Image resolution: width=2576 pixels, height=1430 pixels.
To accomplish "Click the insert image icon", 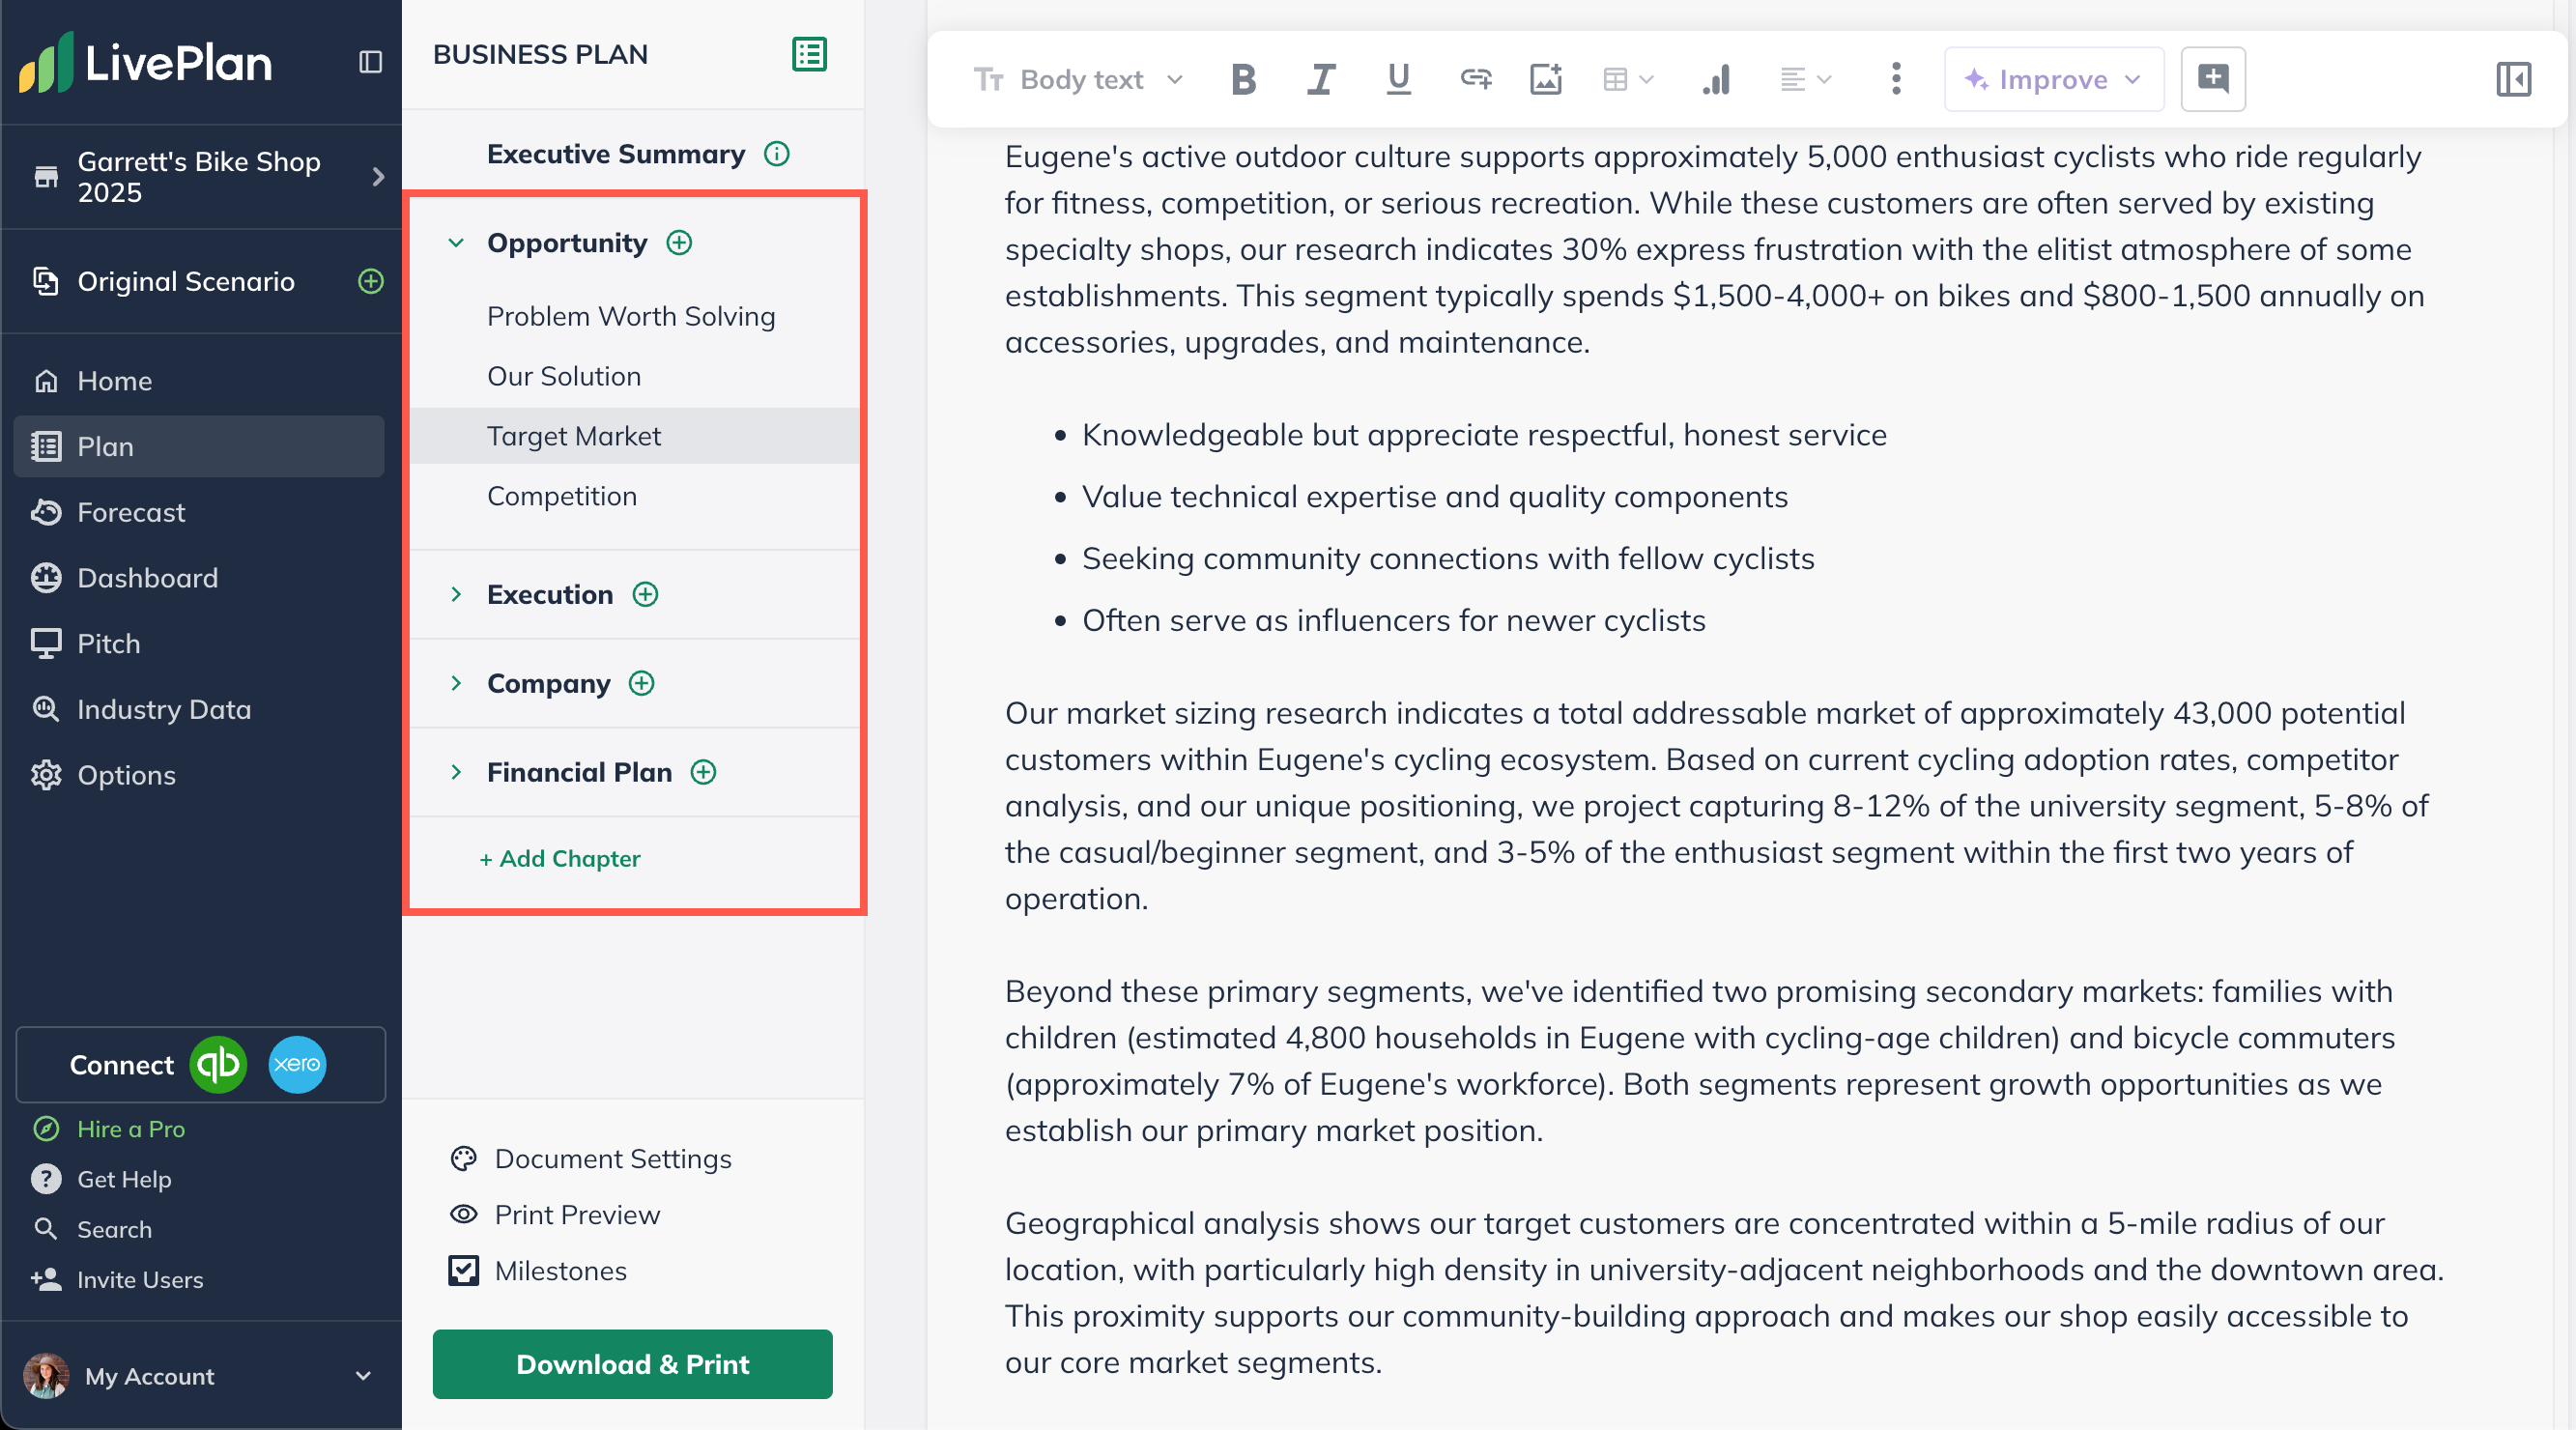I will click(x=1546, y=79).
